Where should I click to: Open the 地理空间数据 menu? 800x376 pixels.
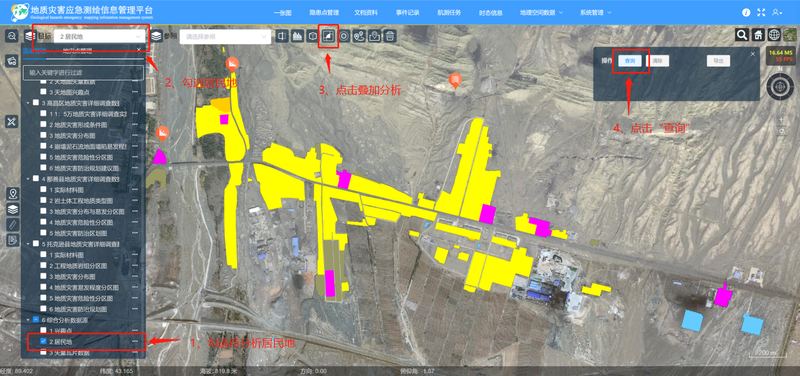(x=541, y=12)
